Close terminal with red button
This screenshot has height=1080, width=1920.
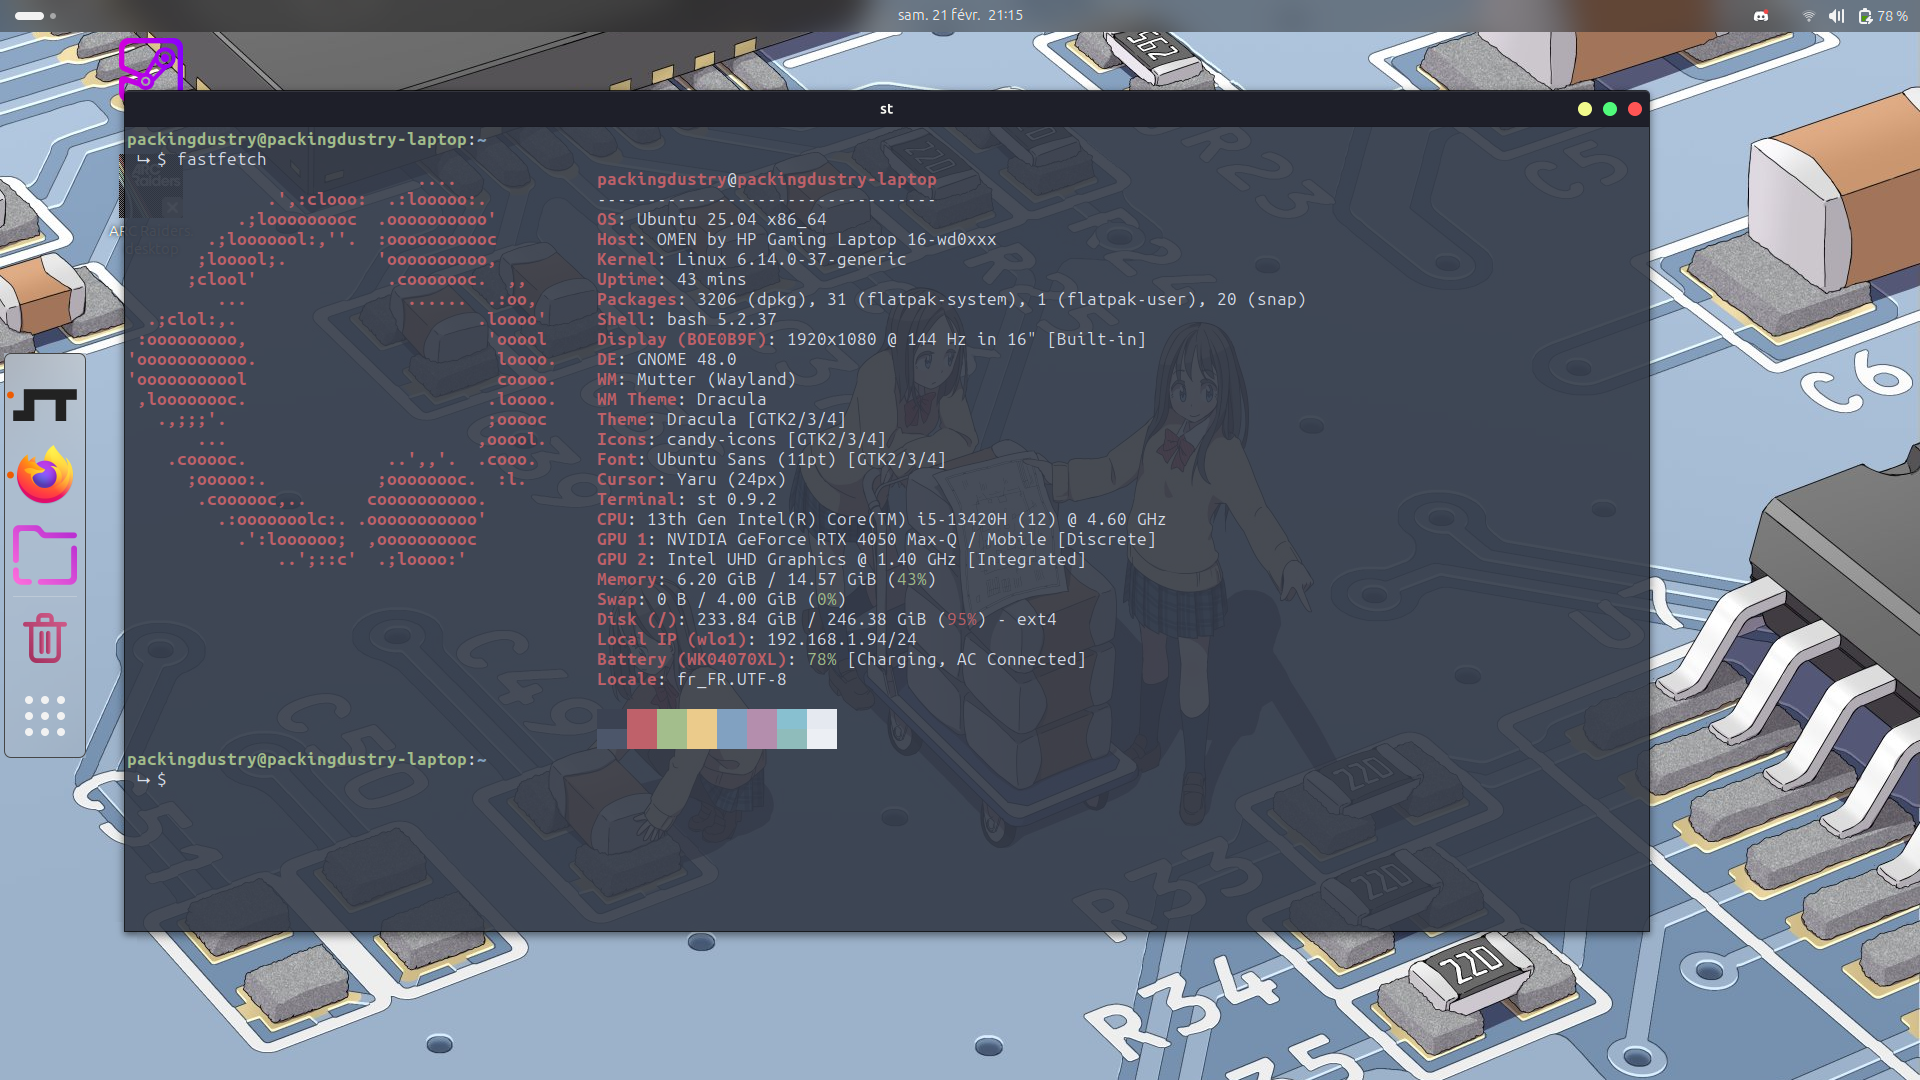point(1635,109)
